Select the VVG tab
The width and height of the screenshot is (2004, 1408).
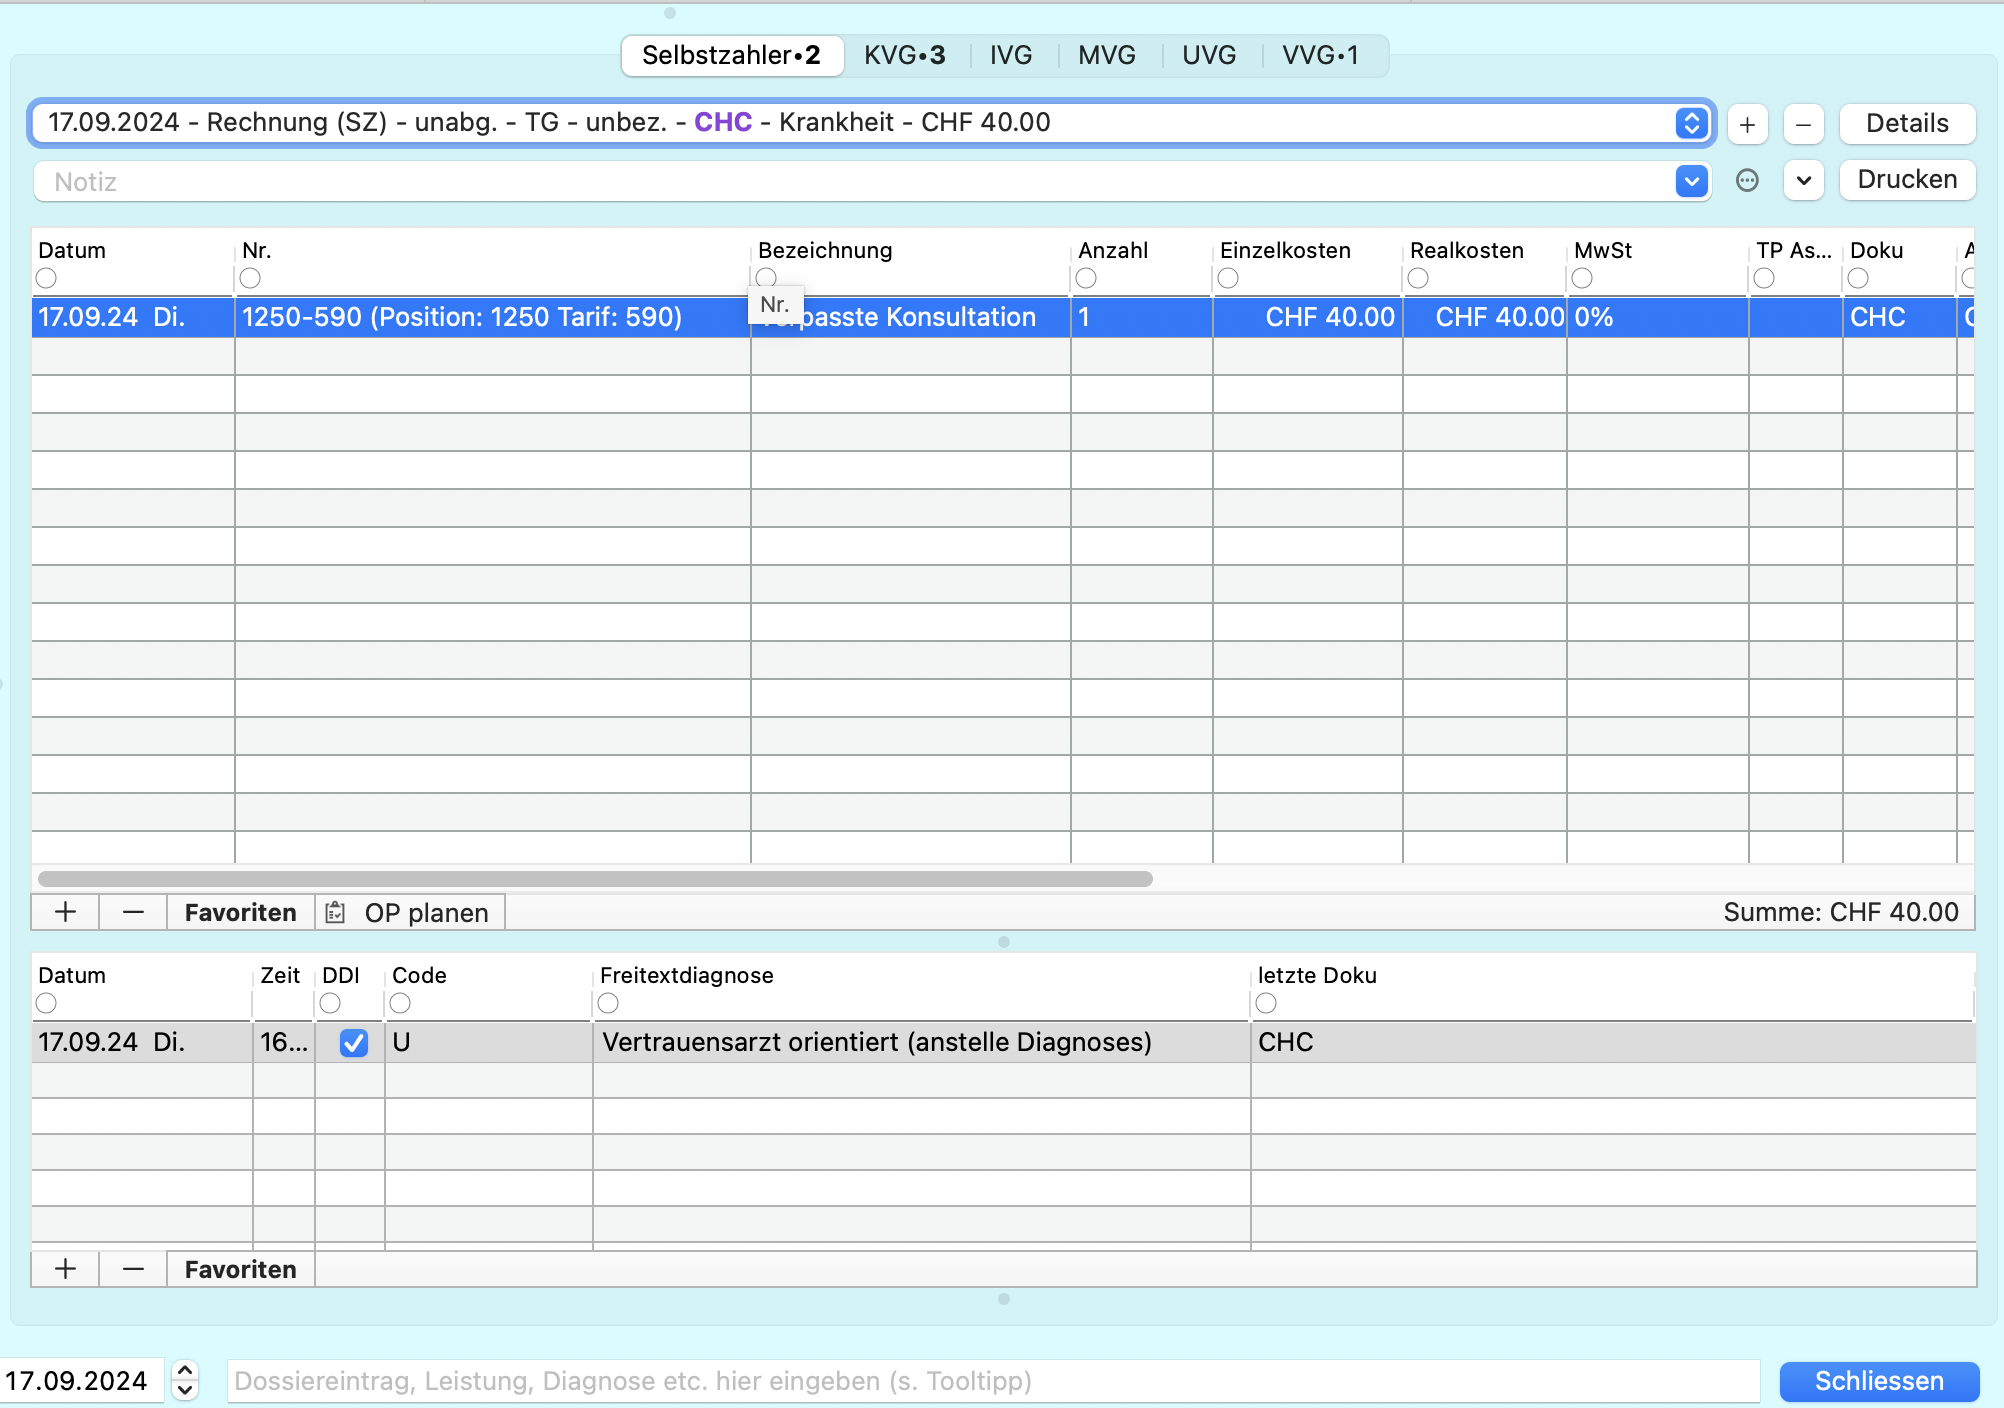coord(1320,55)
